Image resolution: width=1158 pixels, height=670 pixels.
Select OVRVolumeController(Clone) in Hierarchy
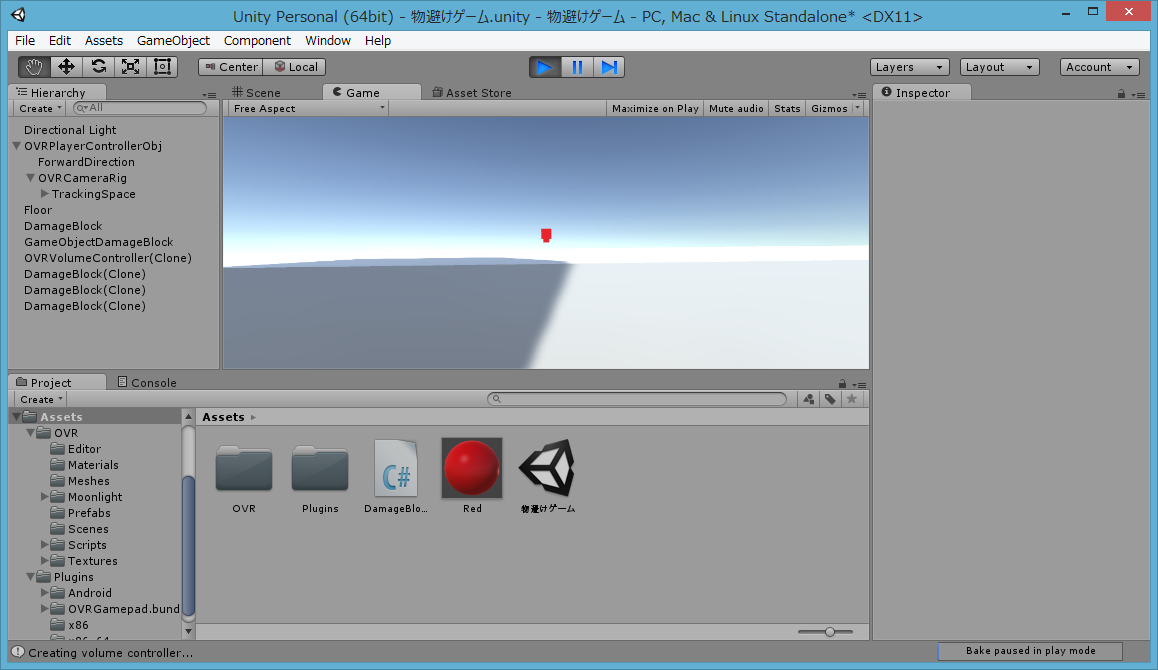(108, 259)
